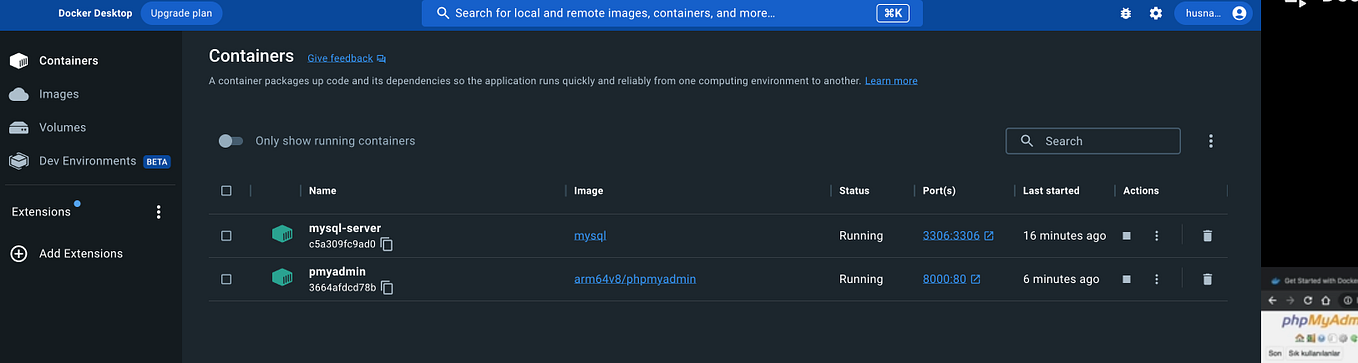Stop the mysql-server container

click(1126, 236)
